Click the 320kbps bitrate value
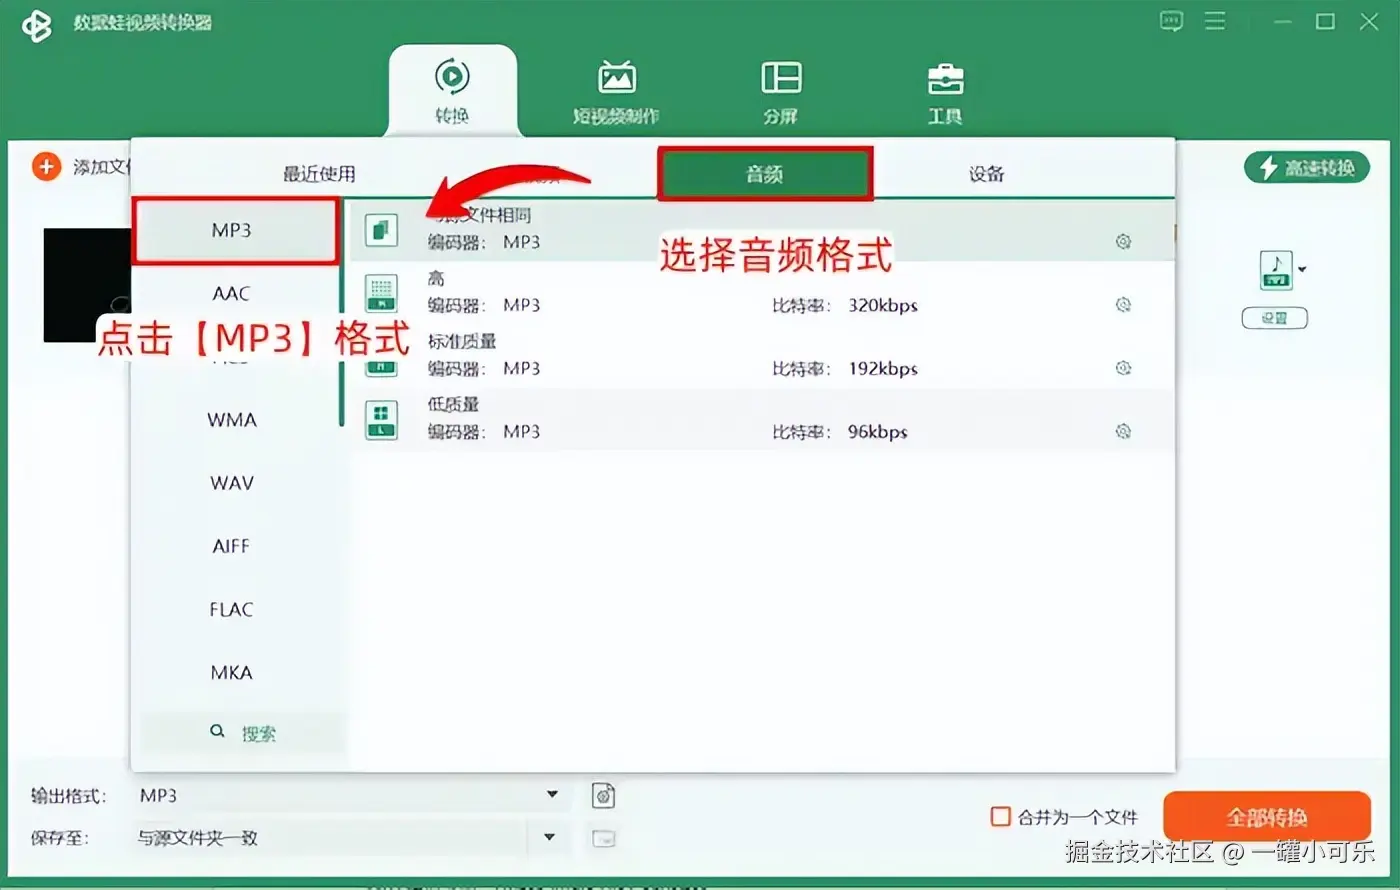Screen dimensions: 1400x890 point(883,305)
